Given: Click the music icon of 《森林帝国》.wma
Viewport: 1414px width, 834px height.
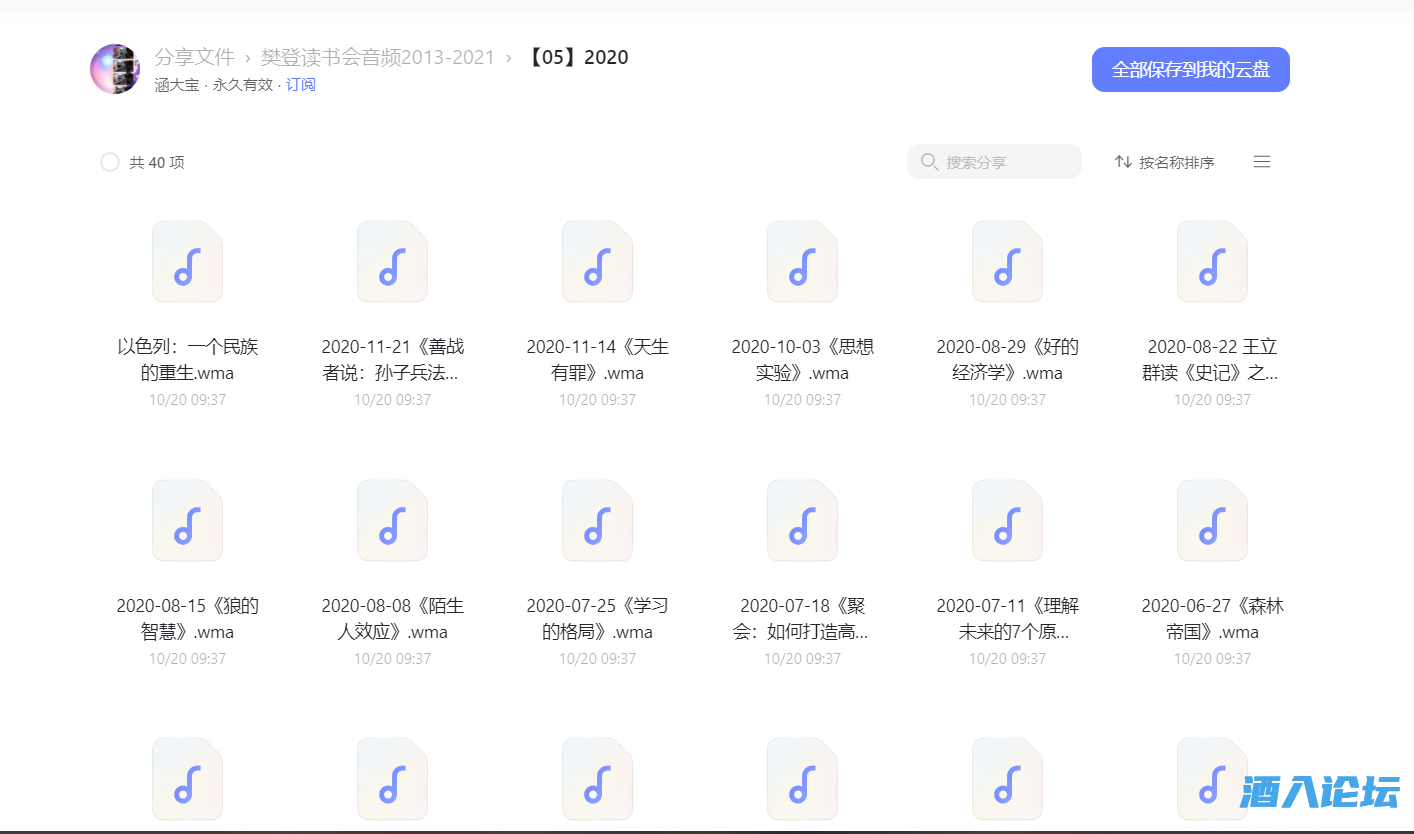Looking at the screenshot, I should coord(1211,520).
